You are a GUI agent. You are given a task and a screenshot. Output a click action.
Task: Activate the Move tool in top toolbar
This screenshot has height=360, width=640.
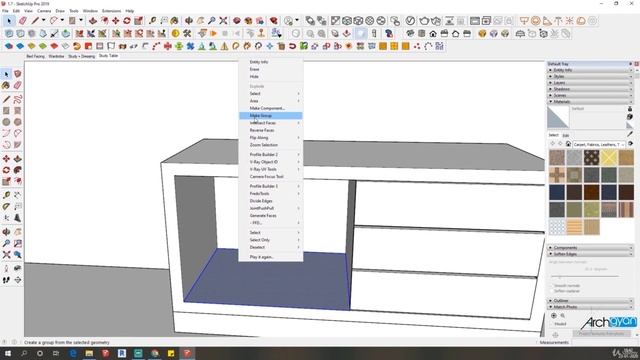tap(116, 20)
